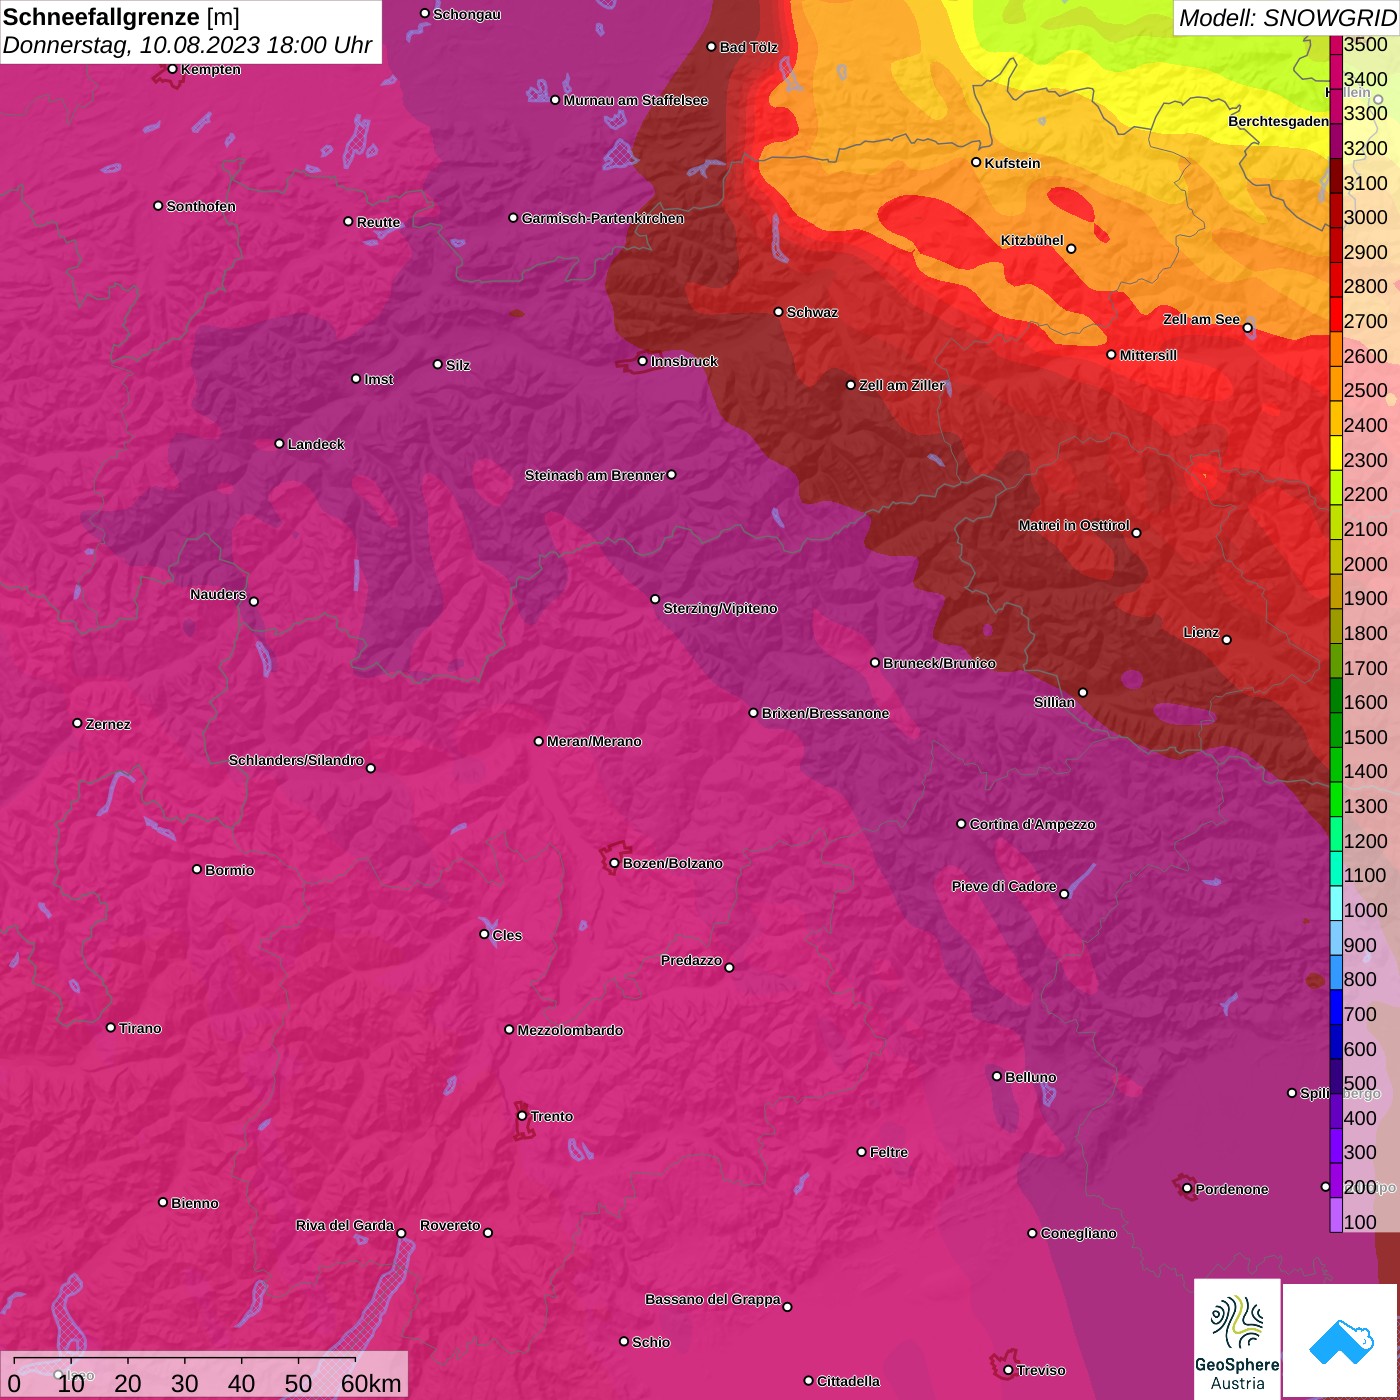
Task: Click the Kitzbühel location dot
Action: pyautogui.click(x=1071, y=248)
